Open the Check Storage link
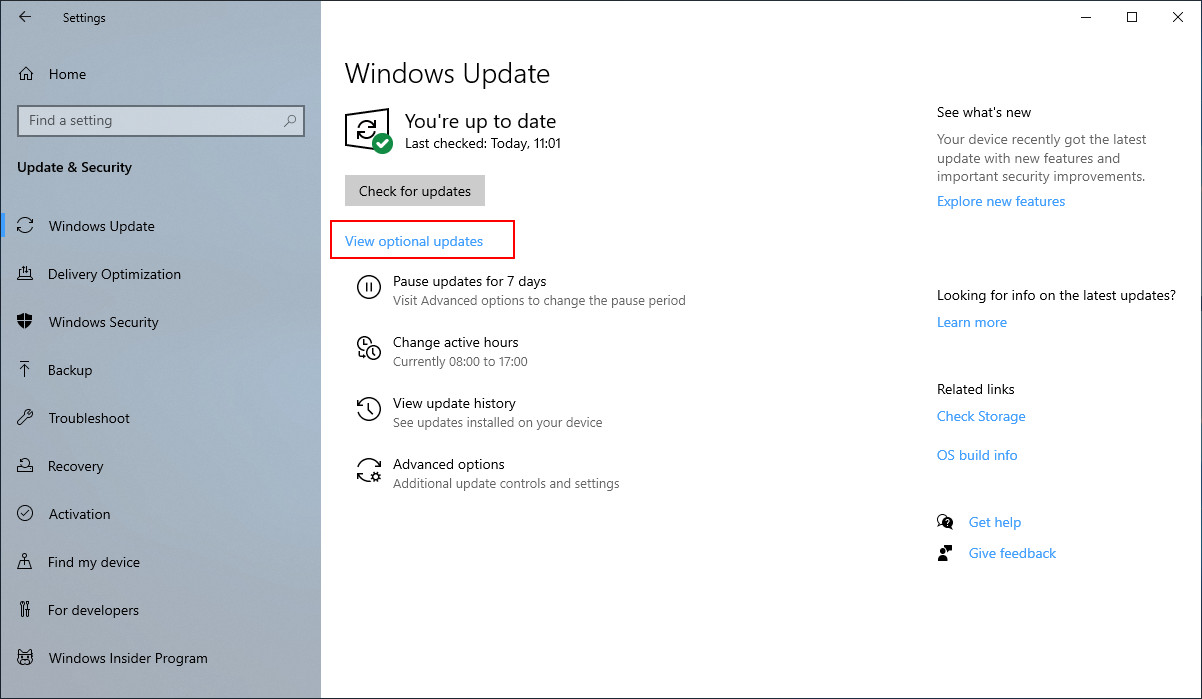 [x=981, y=416]
